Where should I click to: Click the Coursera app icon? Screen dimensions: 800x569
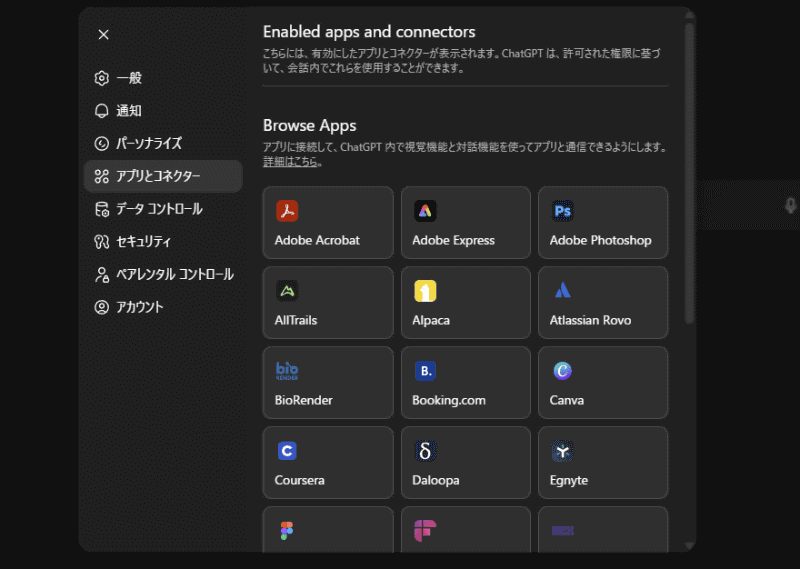coord(287,451)
